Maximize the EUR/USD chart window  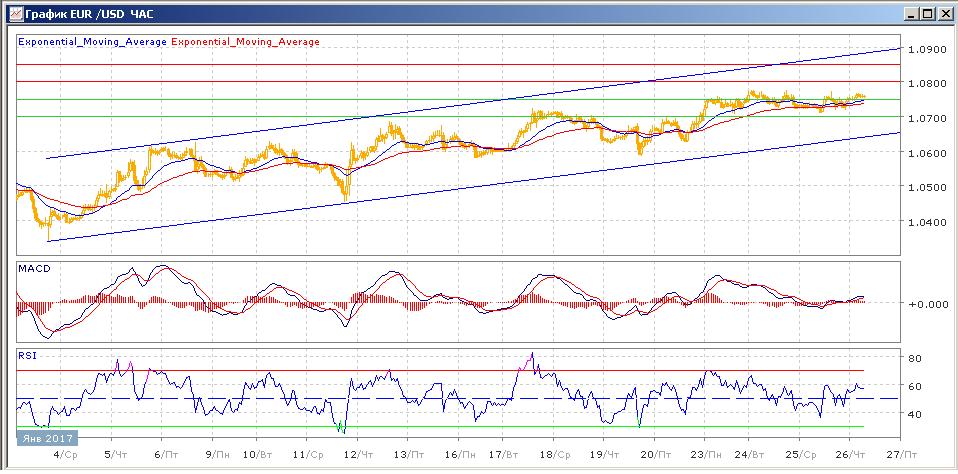929,13
